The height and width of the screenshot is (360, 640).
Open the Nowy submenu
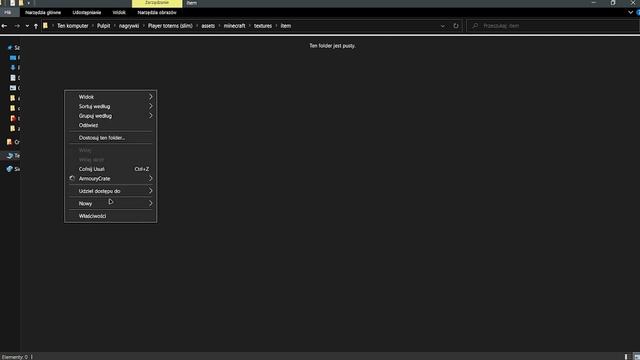tap(111, 203)
